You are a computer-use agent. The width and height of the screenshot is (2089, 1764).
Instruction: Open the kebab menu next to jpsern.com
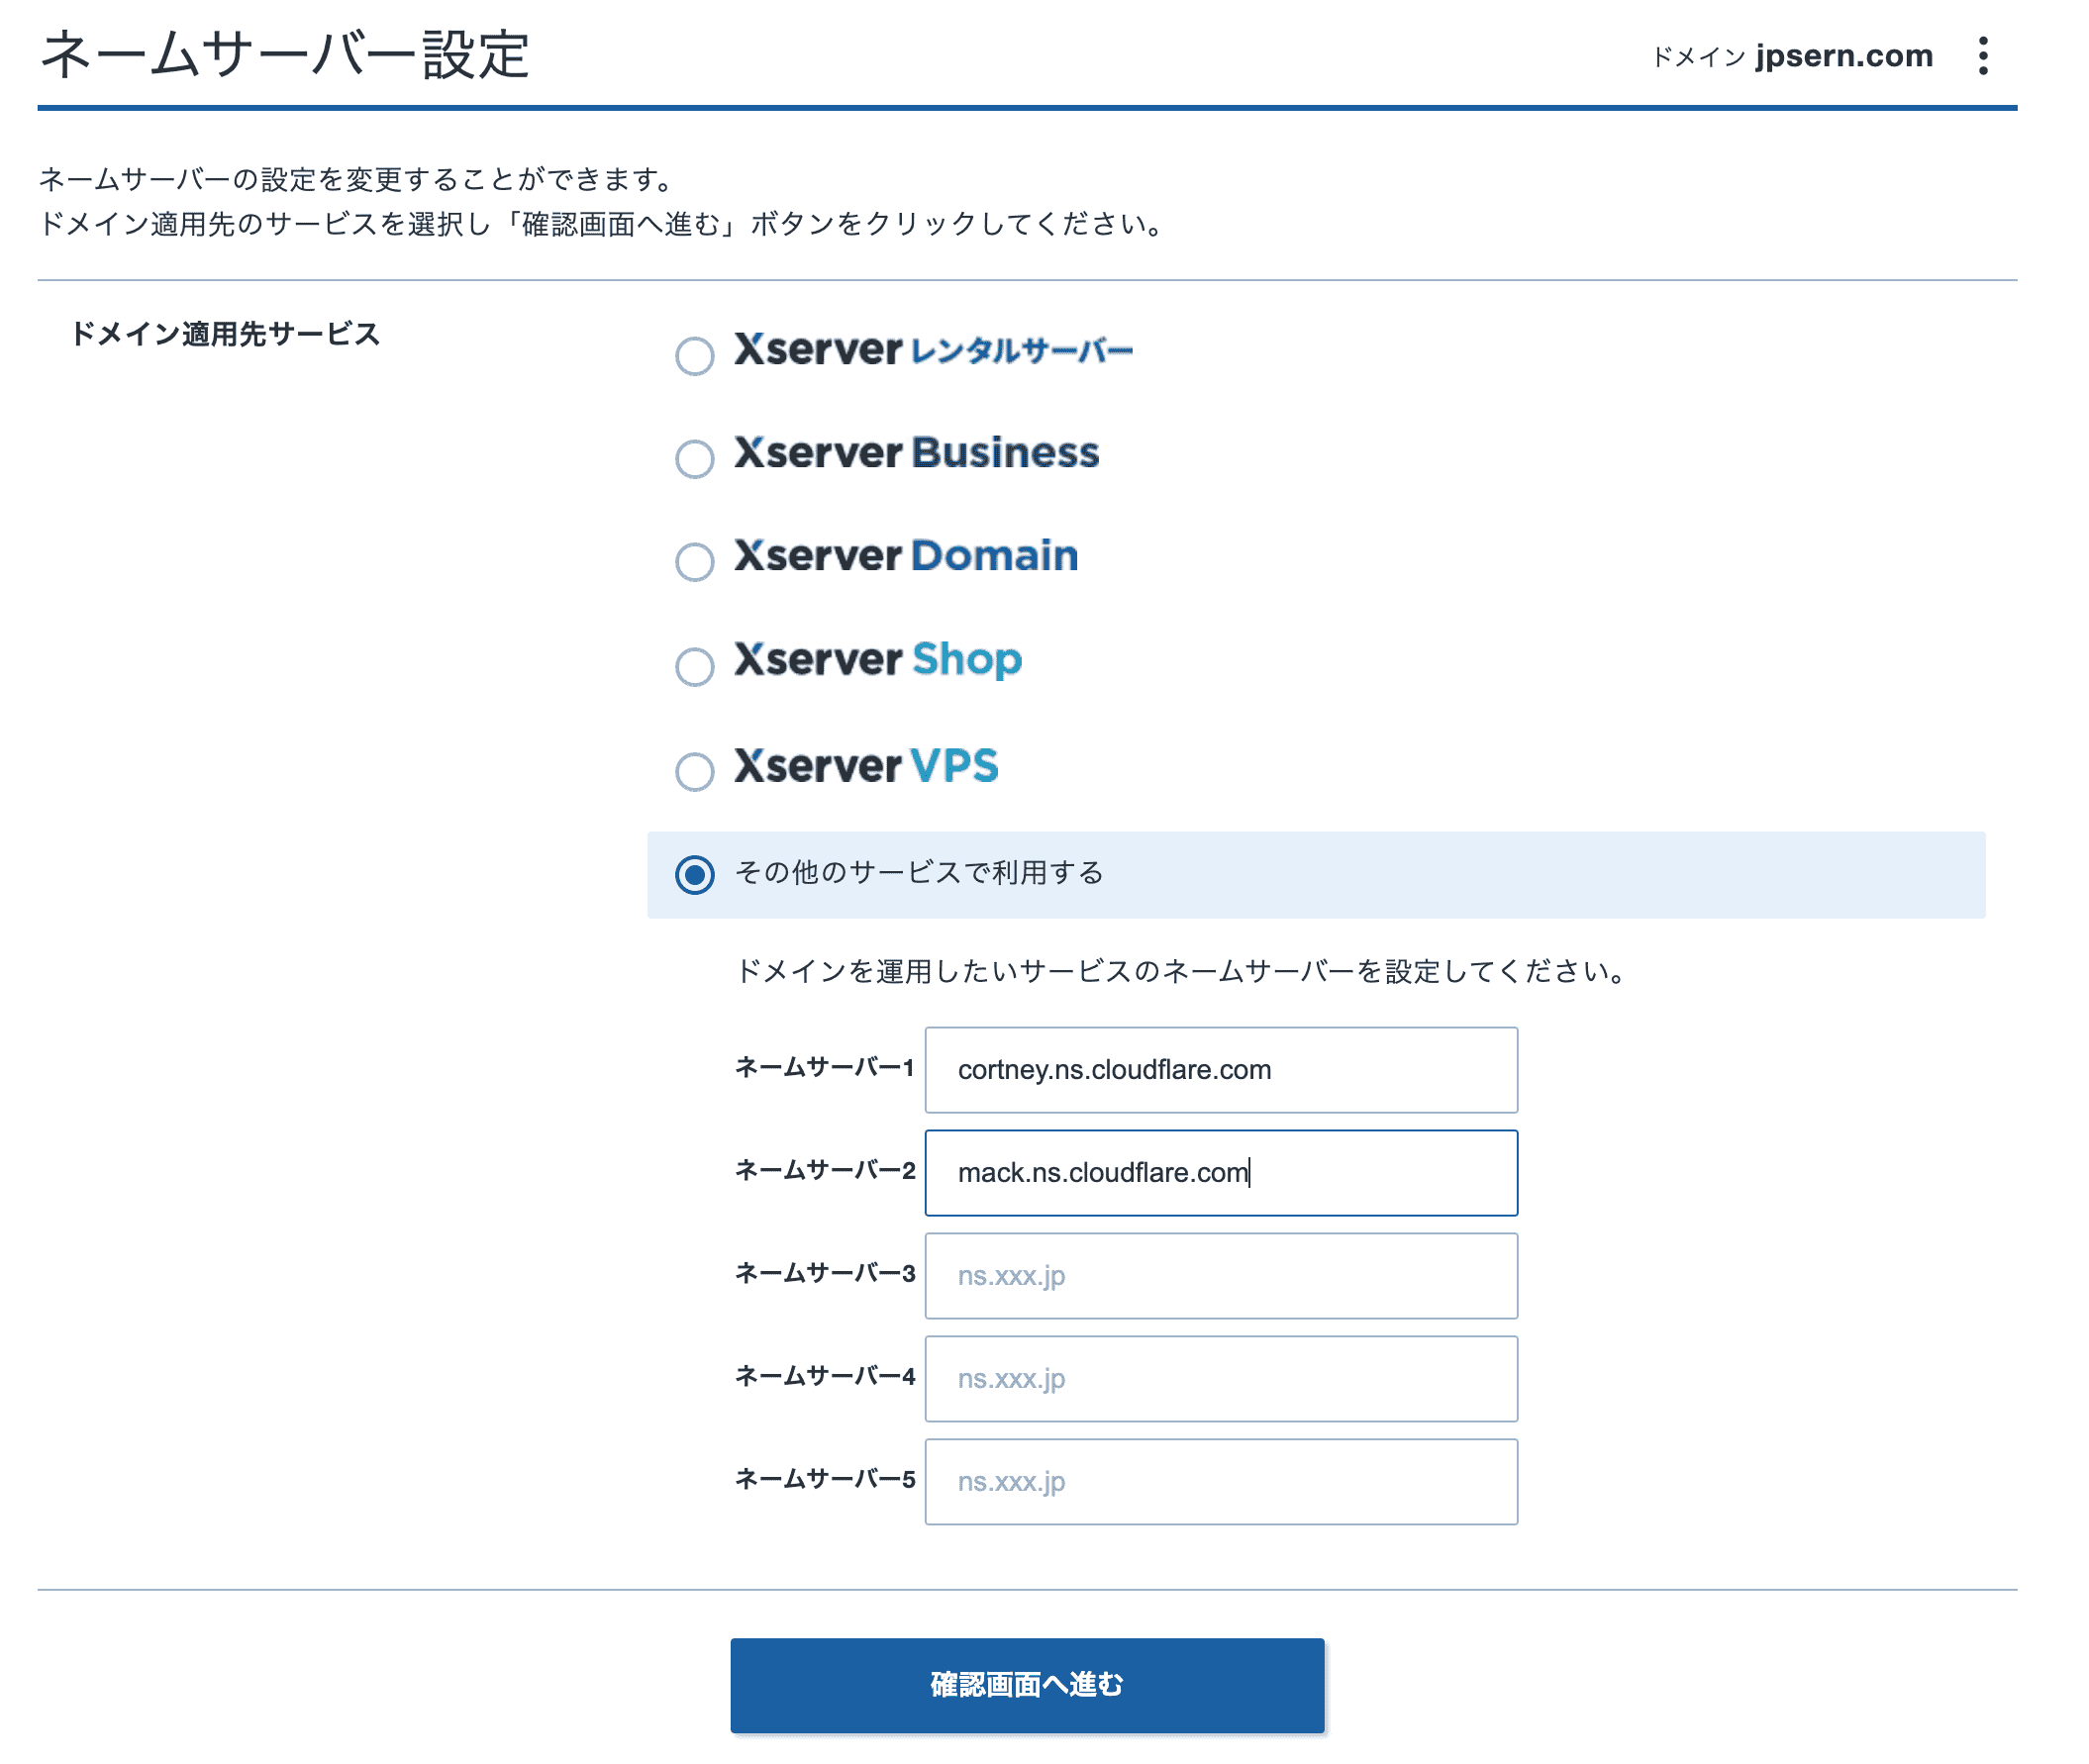(x=1983, y=57)
